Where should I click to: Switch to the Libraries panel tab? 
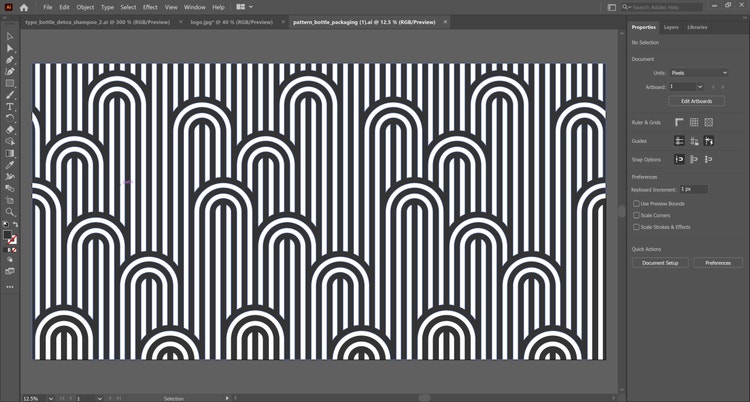click(x=697, y=27)
